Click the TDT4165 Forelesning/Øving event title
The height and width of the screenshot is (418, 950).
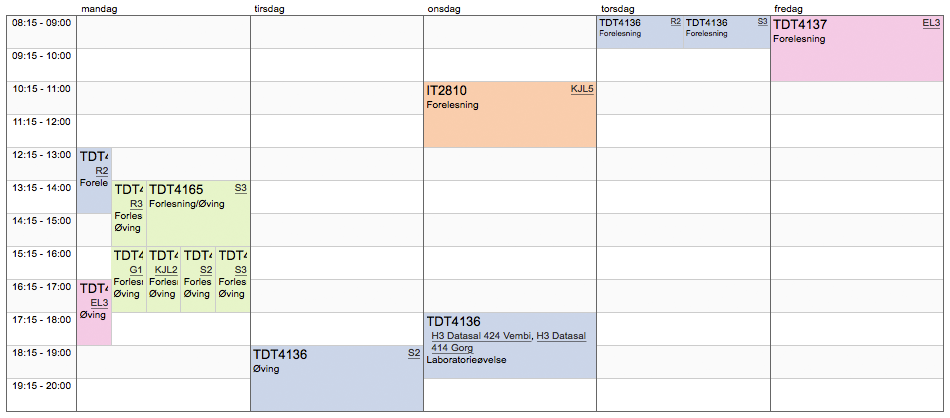[176, 189]
